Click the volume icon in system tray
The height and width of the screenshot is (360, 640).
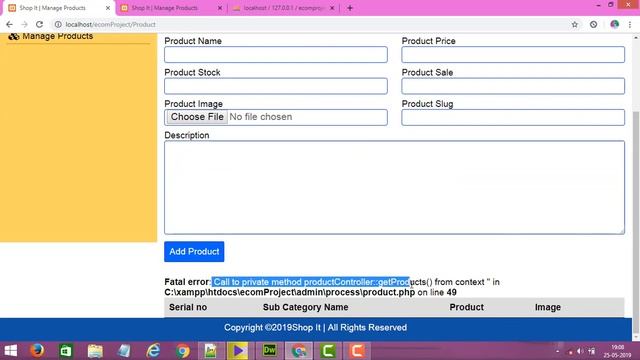coord(580,351)
